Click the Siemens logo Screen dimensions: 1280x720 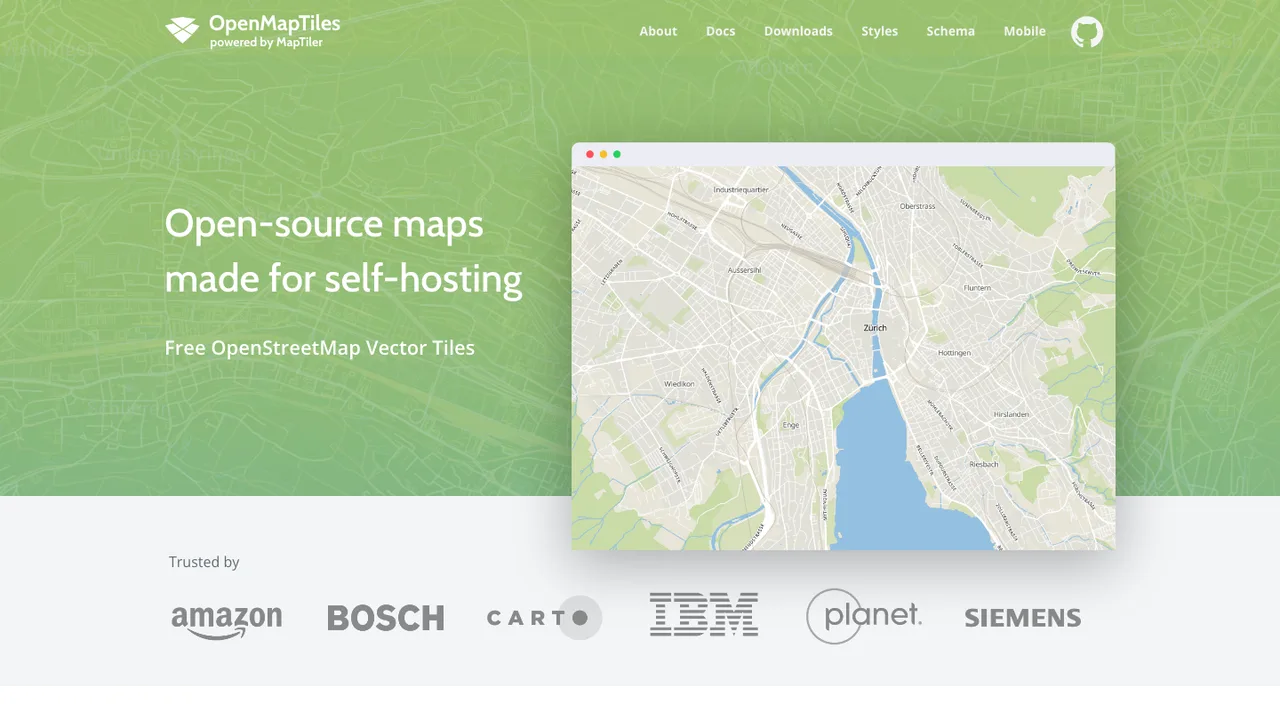coord(1023,618)
